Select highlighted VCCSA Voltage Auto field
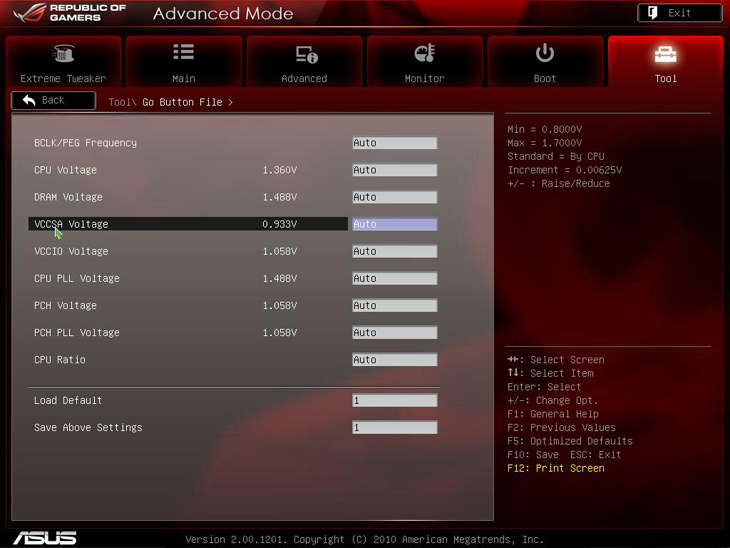 [394, 224]
